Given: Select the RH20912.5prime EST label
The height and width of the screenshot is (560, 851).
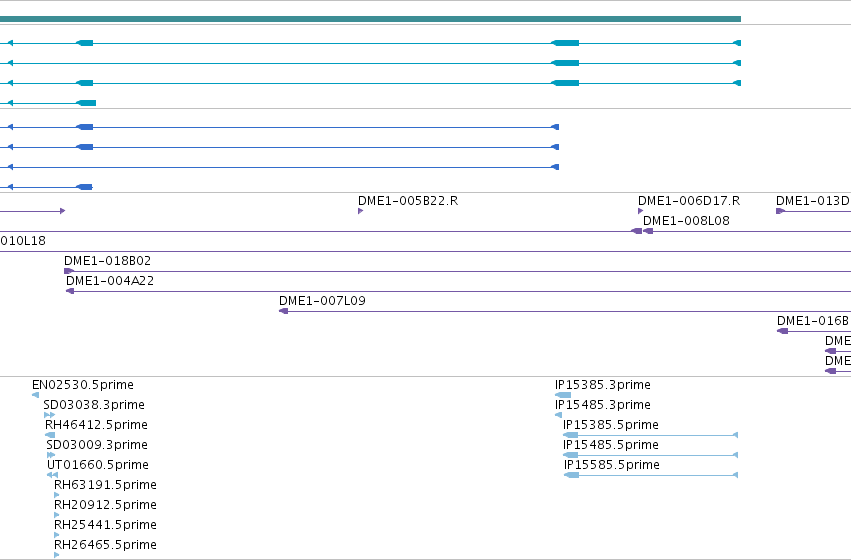Looking at the screenshot, I should 105,505.
